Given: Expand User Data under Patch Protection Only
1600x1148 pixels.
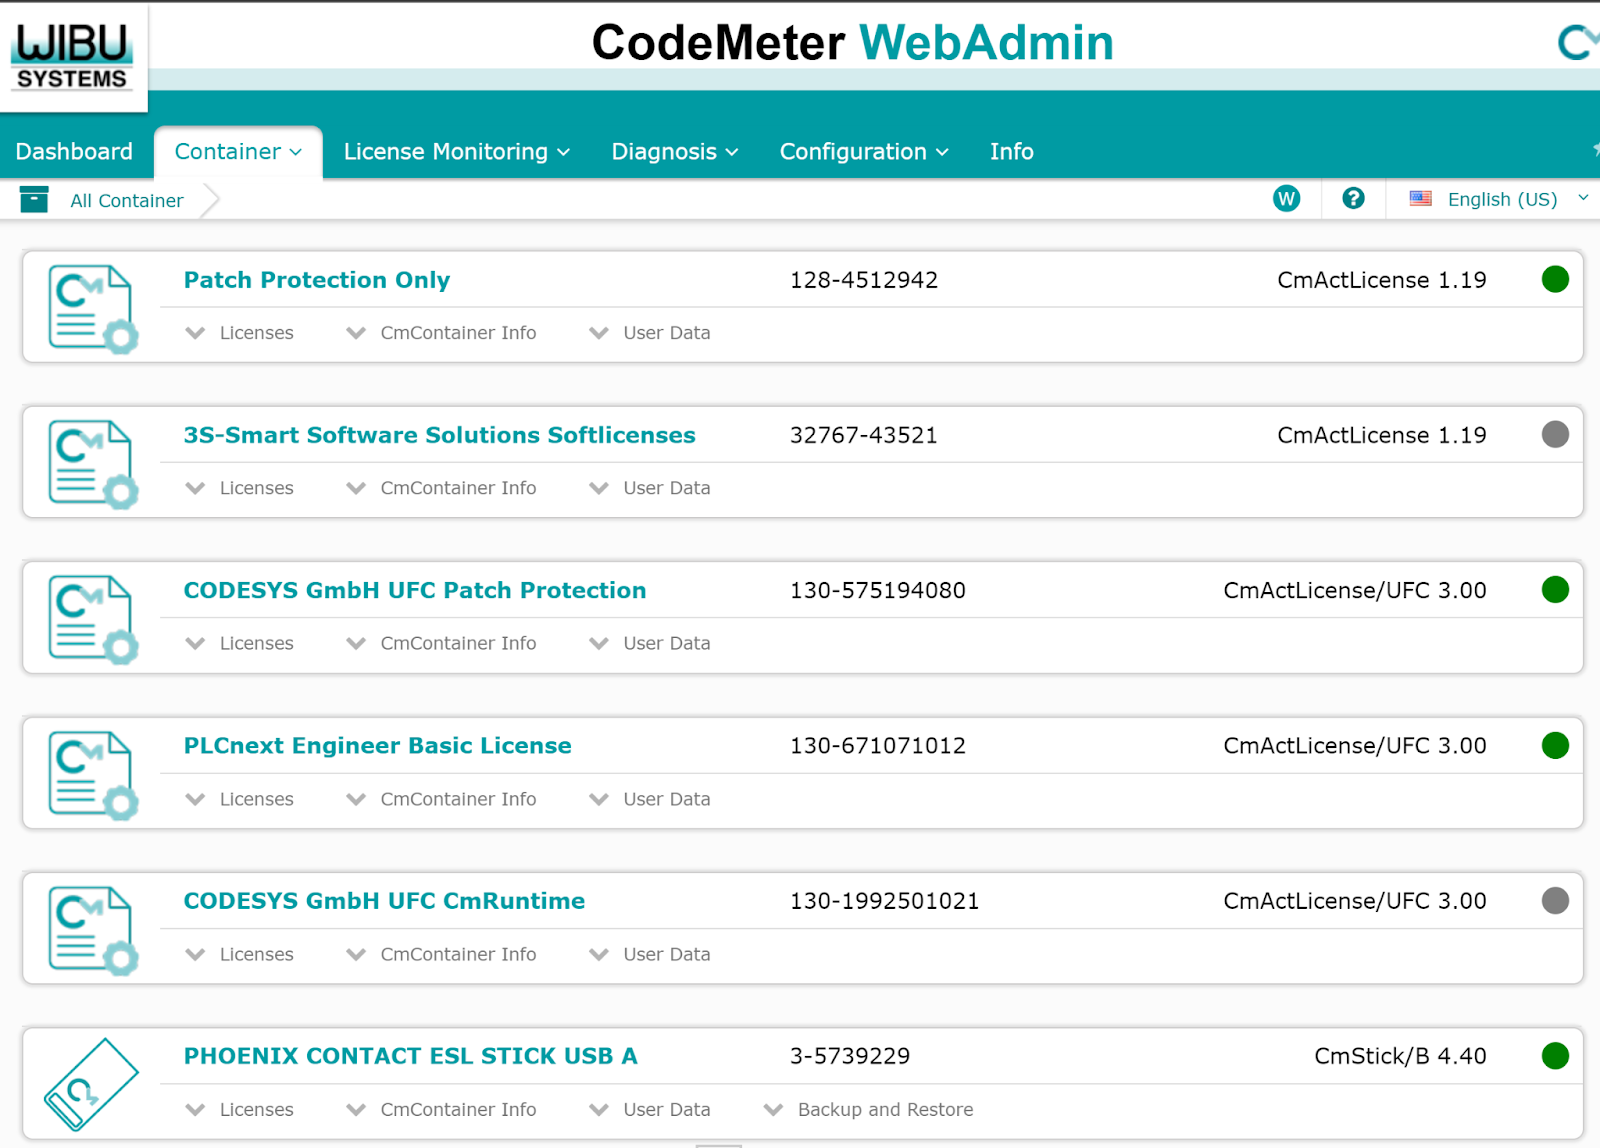Looking at the screenshot, I should tap(650, 333).
